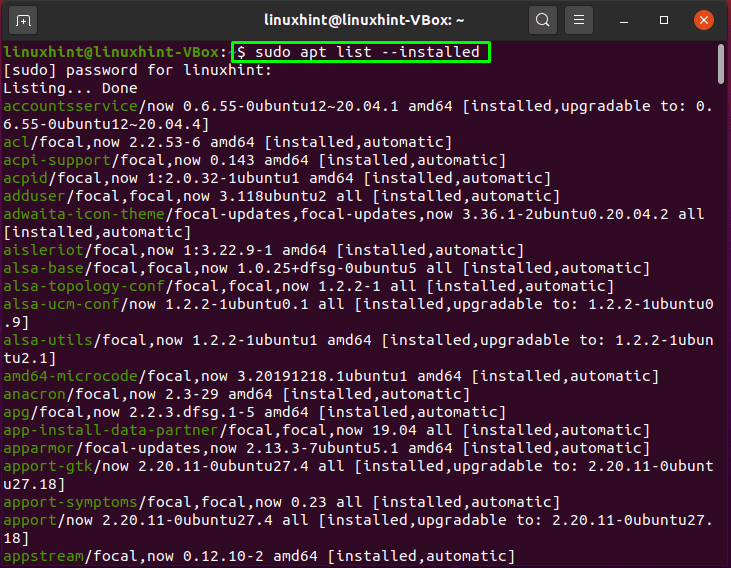Select the alsa-ucm-conf package name
The width and height of the screenshot is (731, 568).
point(62,304)
